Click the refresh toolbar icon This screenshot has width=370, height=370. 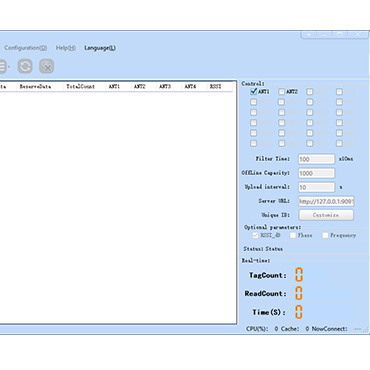click(x=25, y=66)
